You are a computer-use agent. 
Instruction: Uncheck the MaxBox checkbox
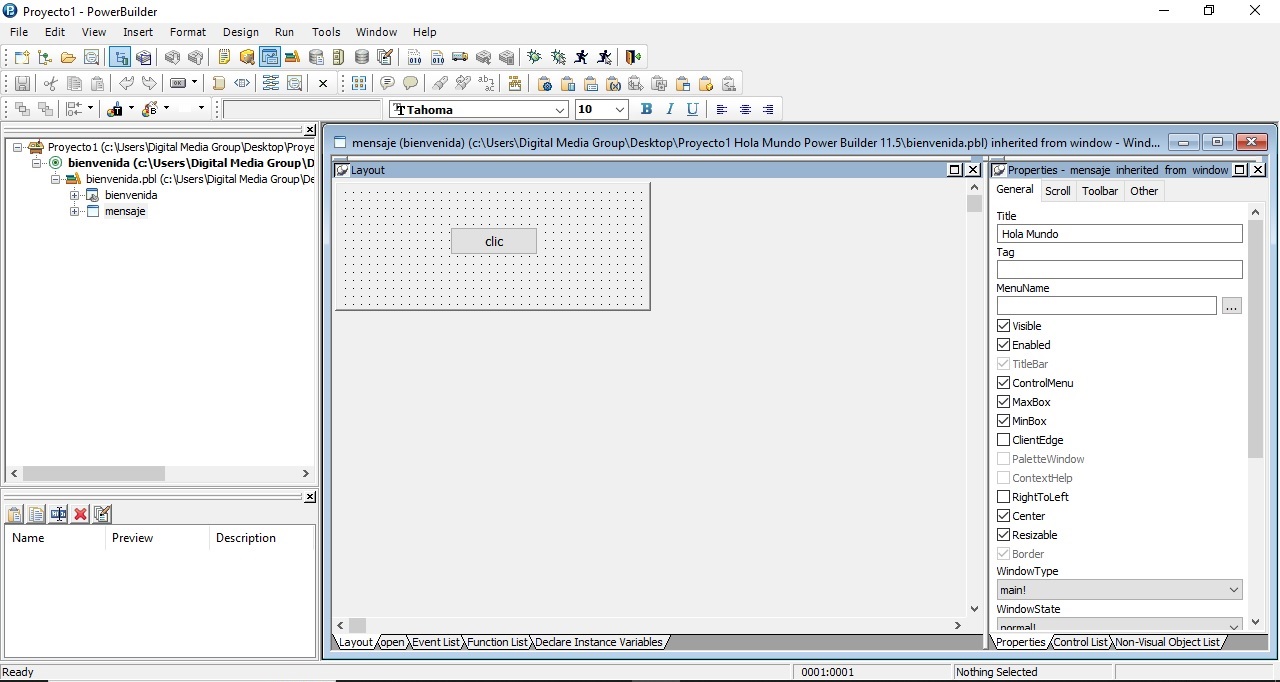click(1003, 401)
